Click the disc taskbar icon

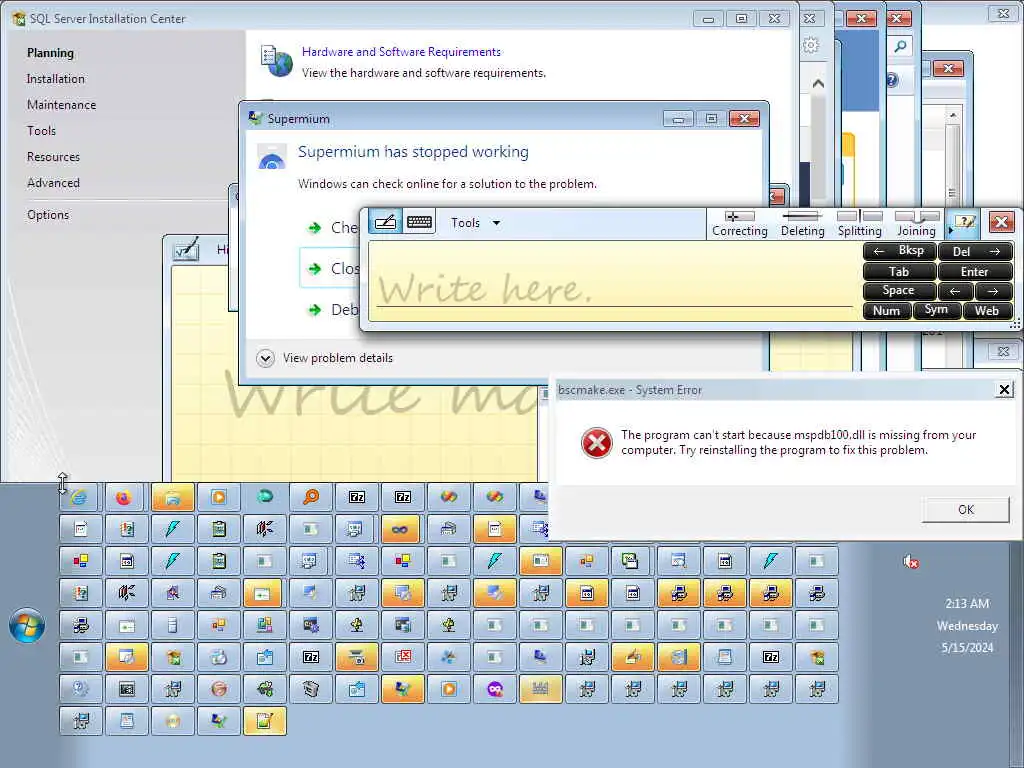[172, 722]
